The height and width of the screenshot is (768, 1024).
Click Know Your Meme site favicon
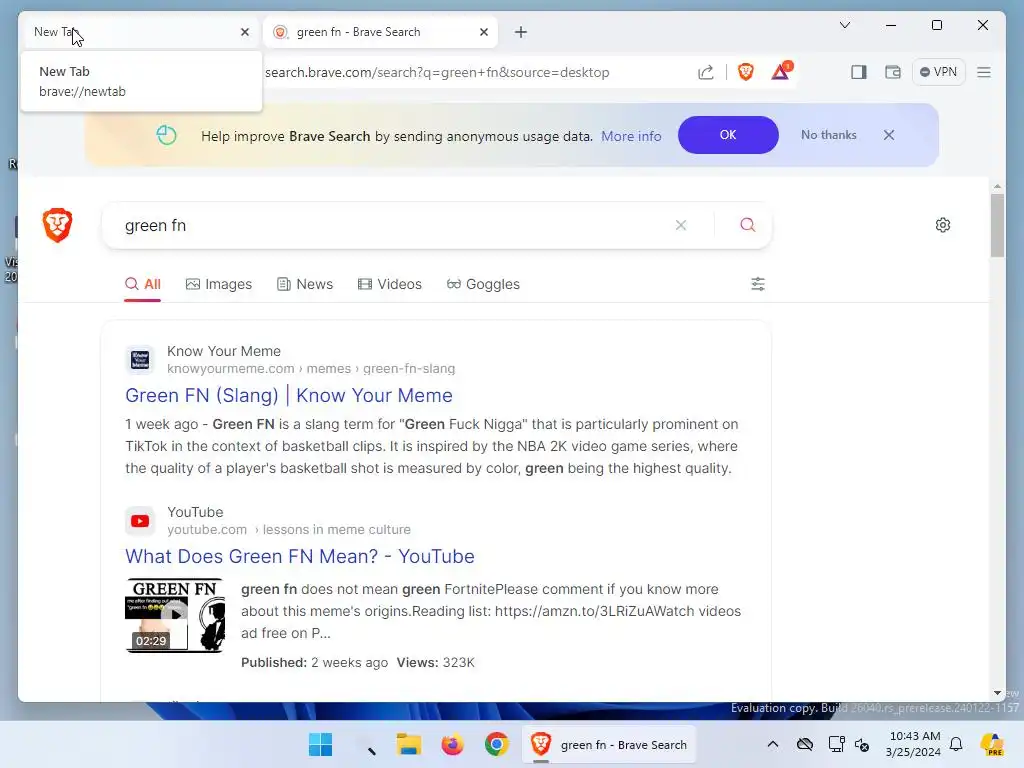pyautogui.click(x=140, y=360)
